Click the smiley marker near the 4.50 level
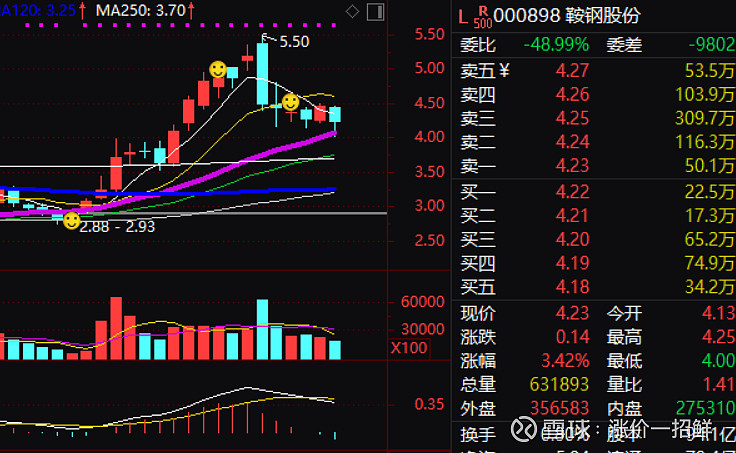This screenshot has width=736, height=453. tap(291, 102)
